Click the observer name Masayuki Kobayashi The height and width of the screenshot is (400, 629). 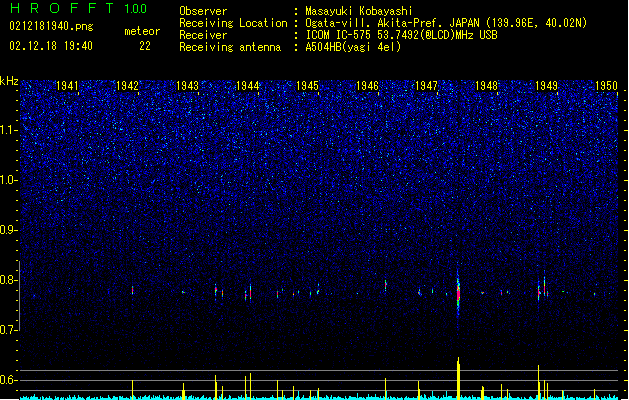(x=358, y=11)
